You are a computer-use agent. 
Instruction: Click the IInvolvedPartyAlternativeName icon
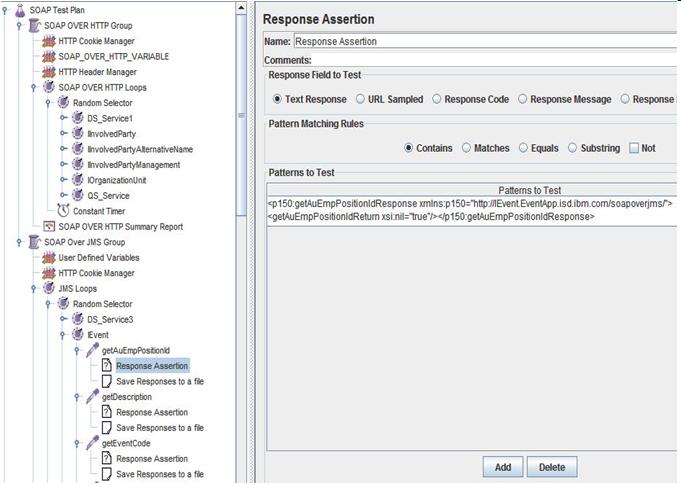(78, 149)
